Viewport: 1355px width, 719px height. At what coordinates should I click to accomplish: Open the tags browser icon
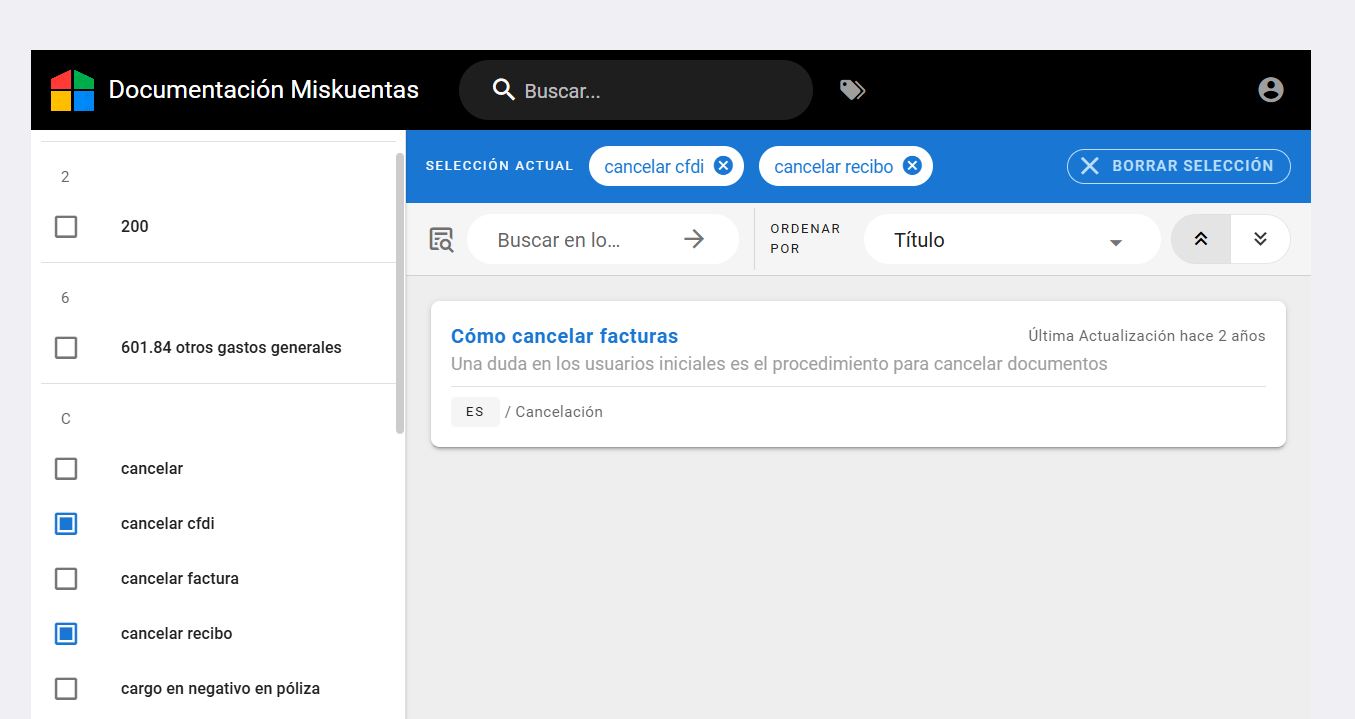(x=852, y=90)
